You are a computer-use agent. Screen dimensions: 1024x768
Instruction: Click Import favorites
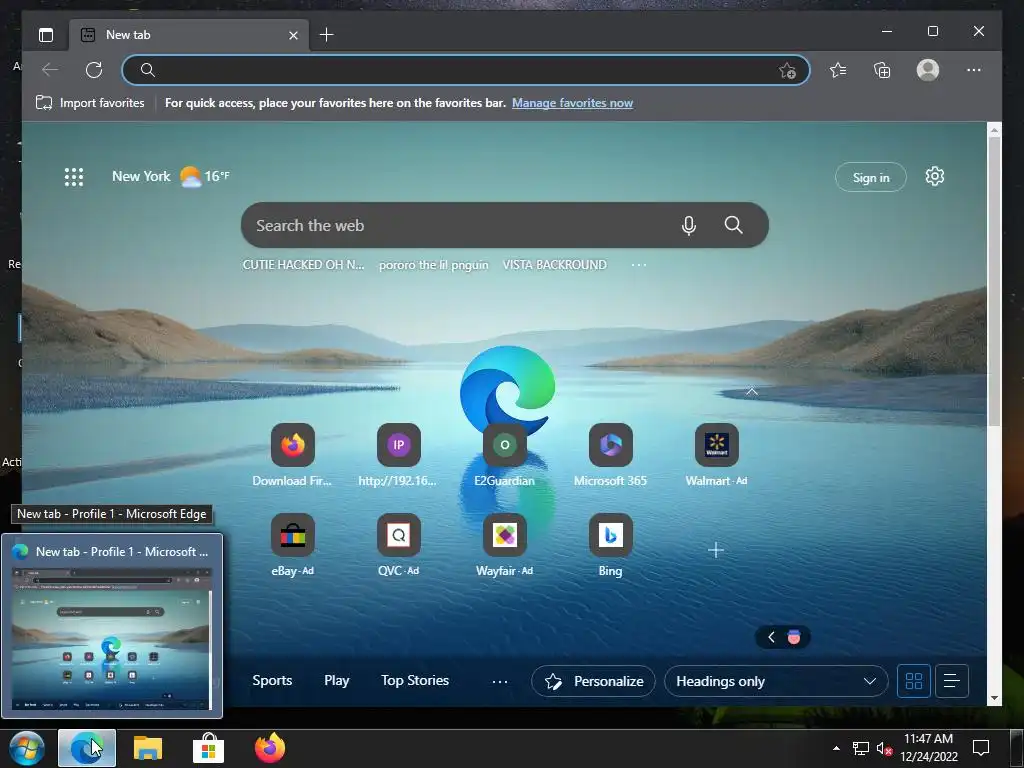coord(90,103)
